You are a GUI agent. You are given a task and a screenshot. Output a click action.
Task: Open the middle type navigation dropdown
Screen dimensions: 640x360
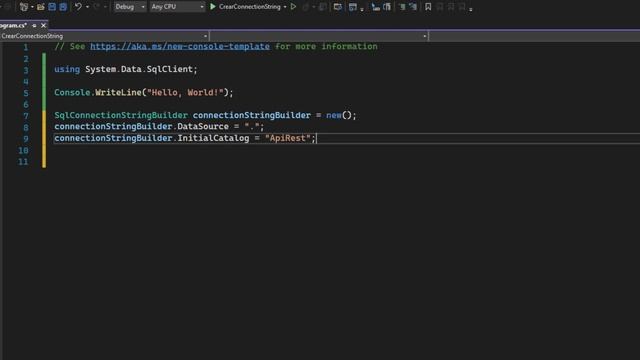[x=319, y=36]
